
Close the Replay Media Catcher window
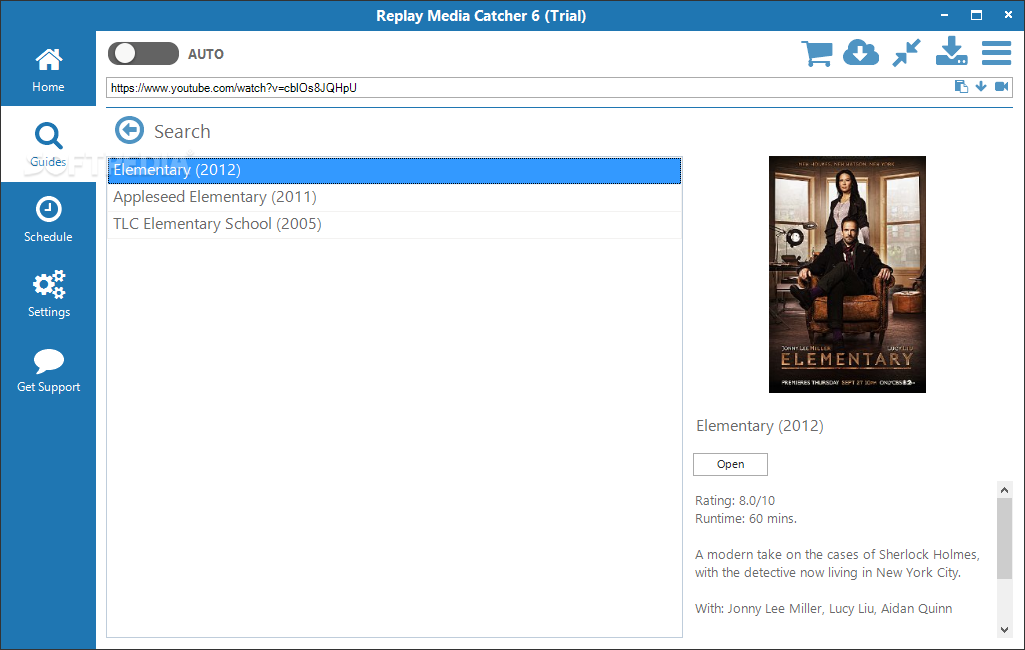[x=1009, y=15]
